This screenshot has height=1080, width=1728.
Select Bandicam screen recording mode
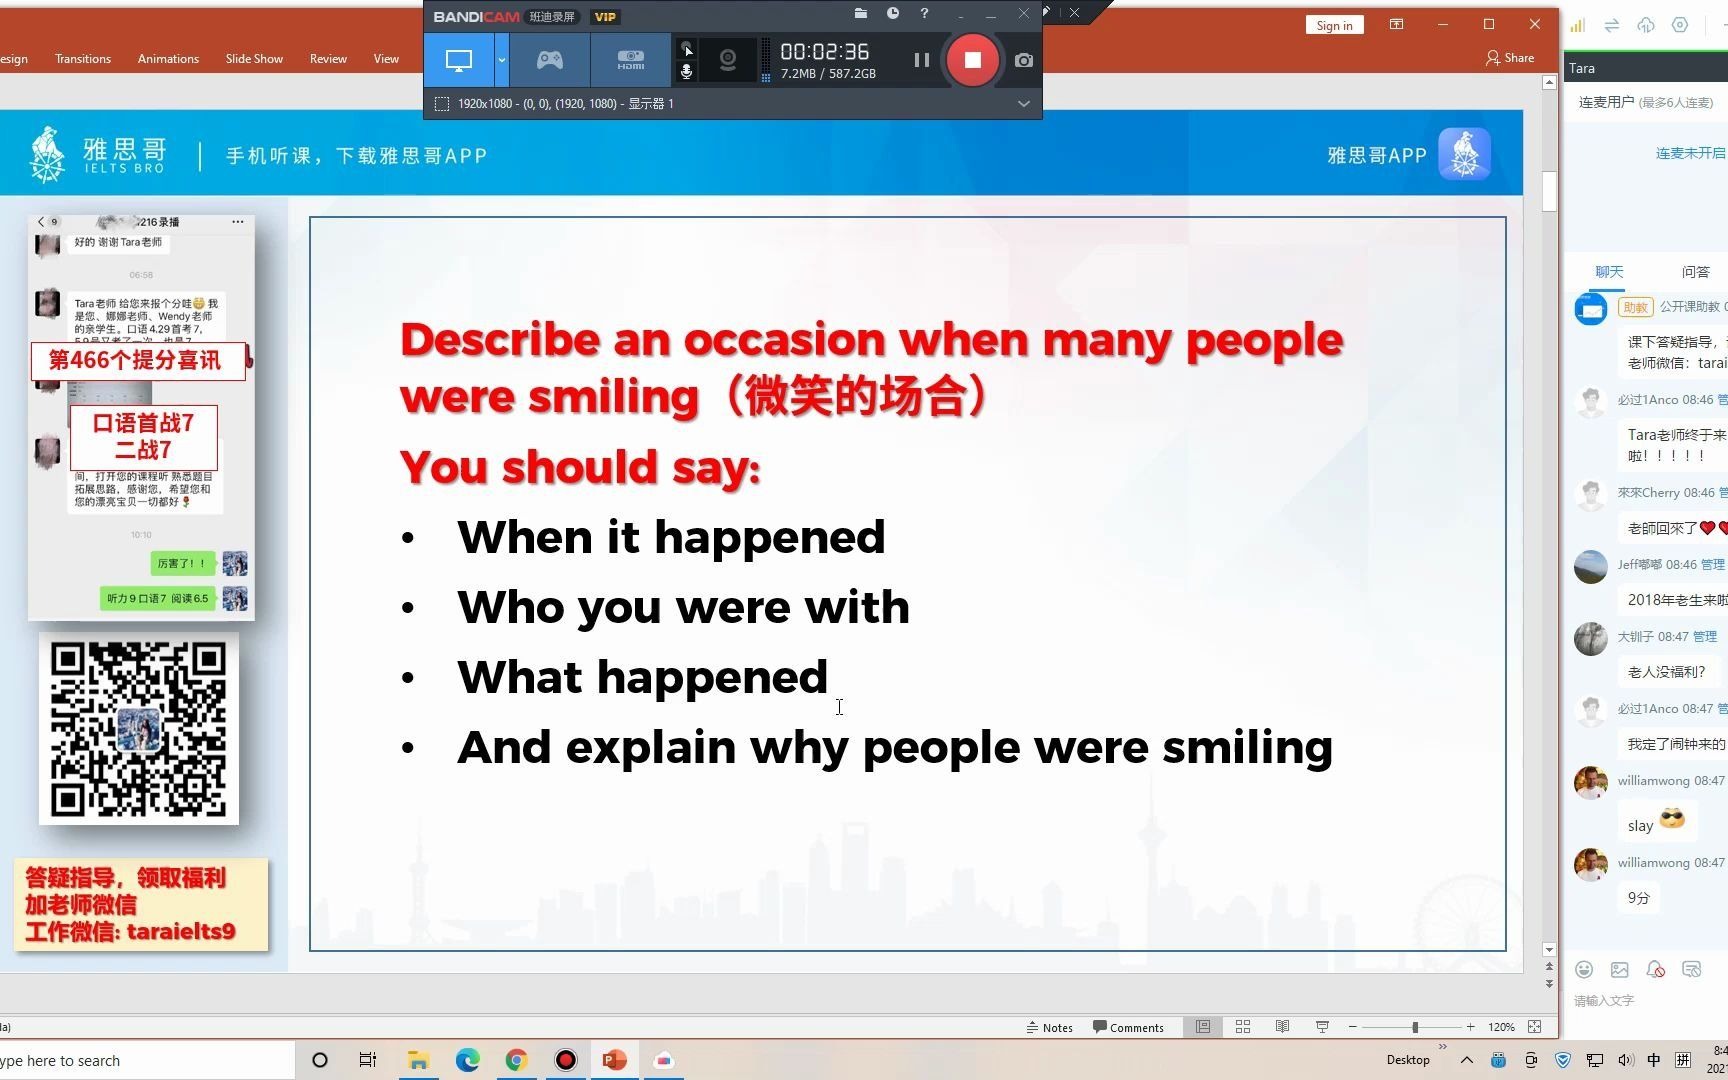[459, 60]
